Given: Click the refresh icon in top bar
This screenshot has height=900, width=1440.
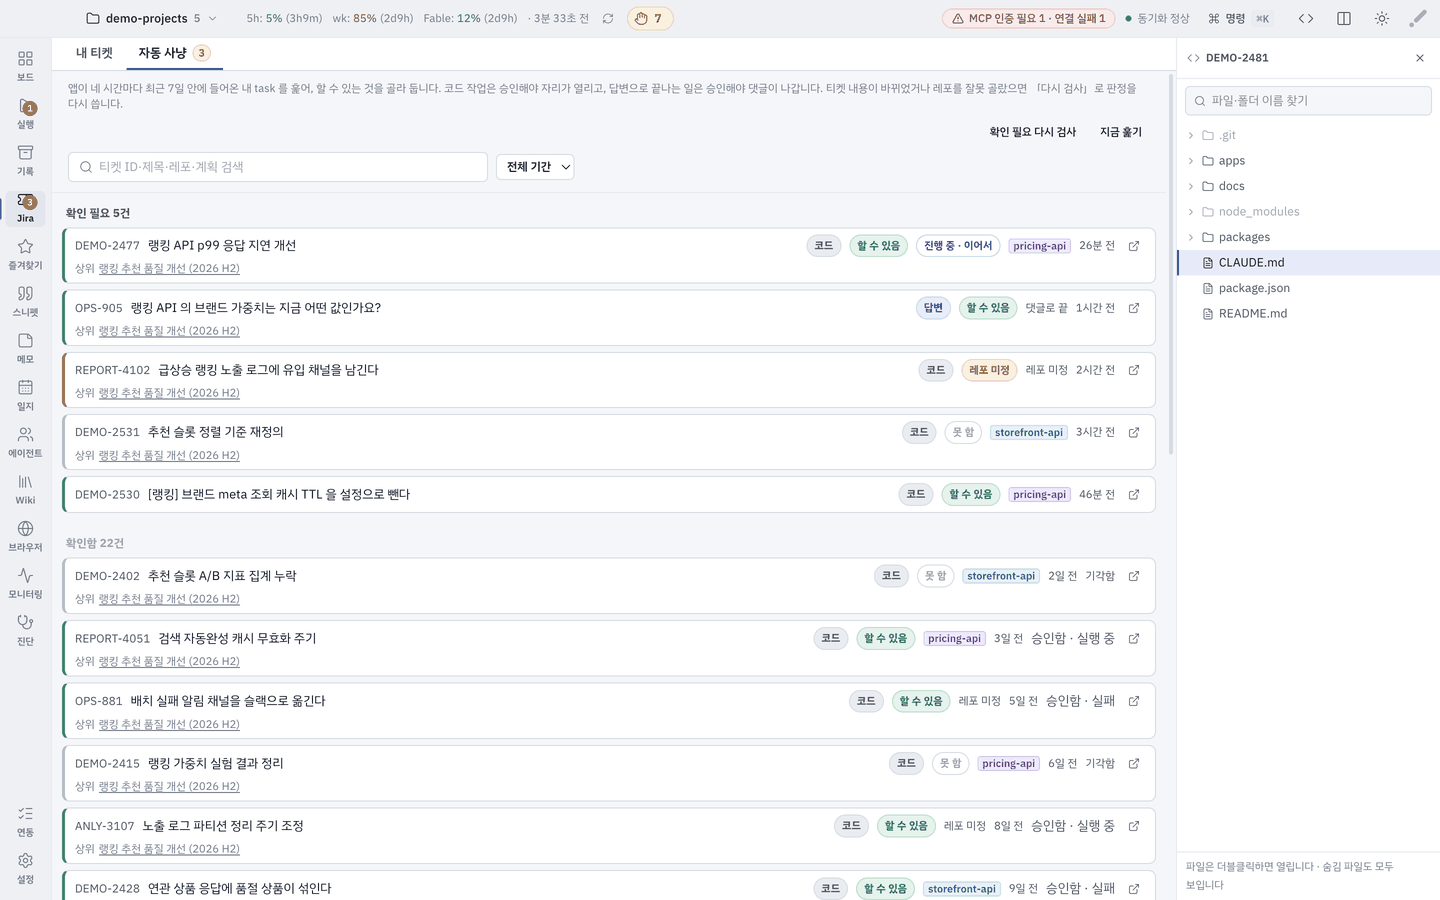Looking at the screenshot, I should (x=608, y=18).
